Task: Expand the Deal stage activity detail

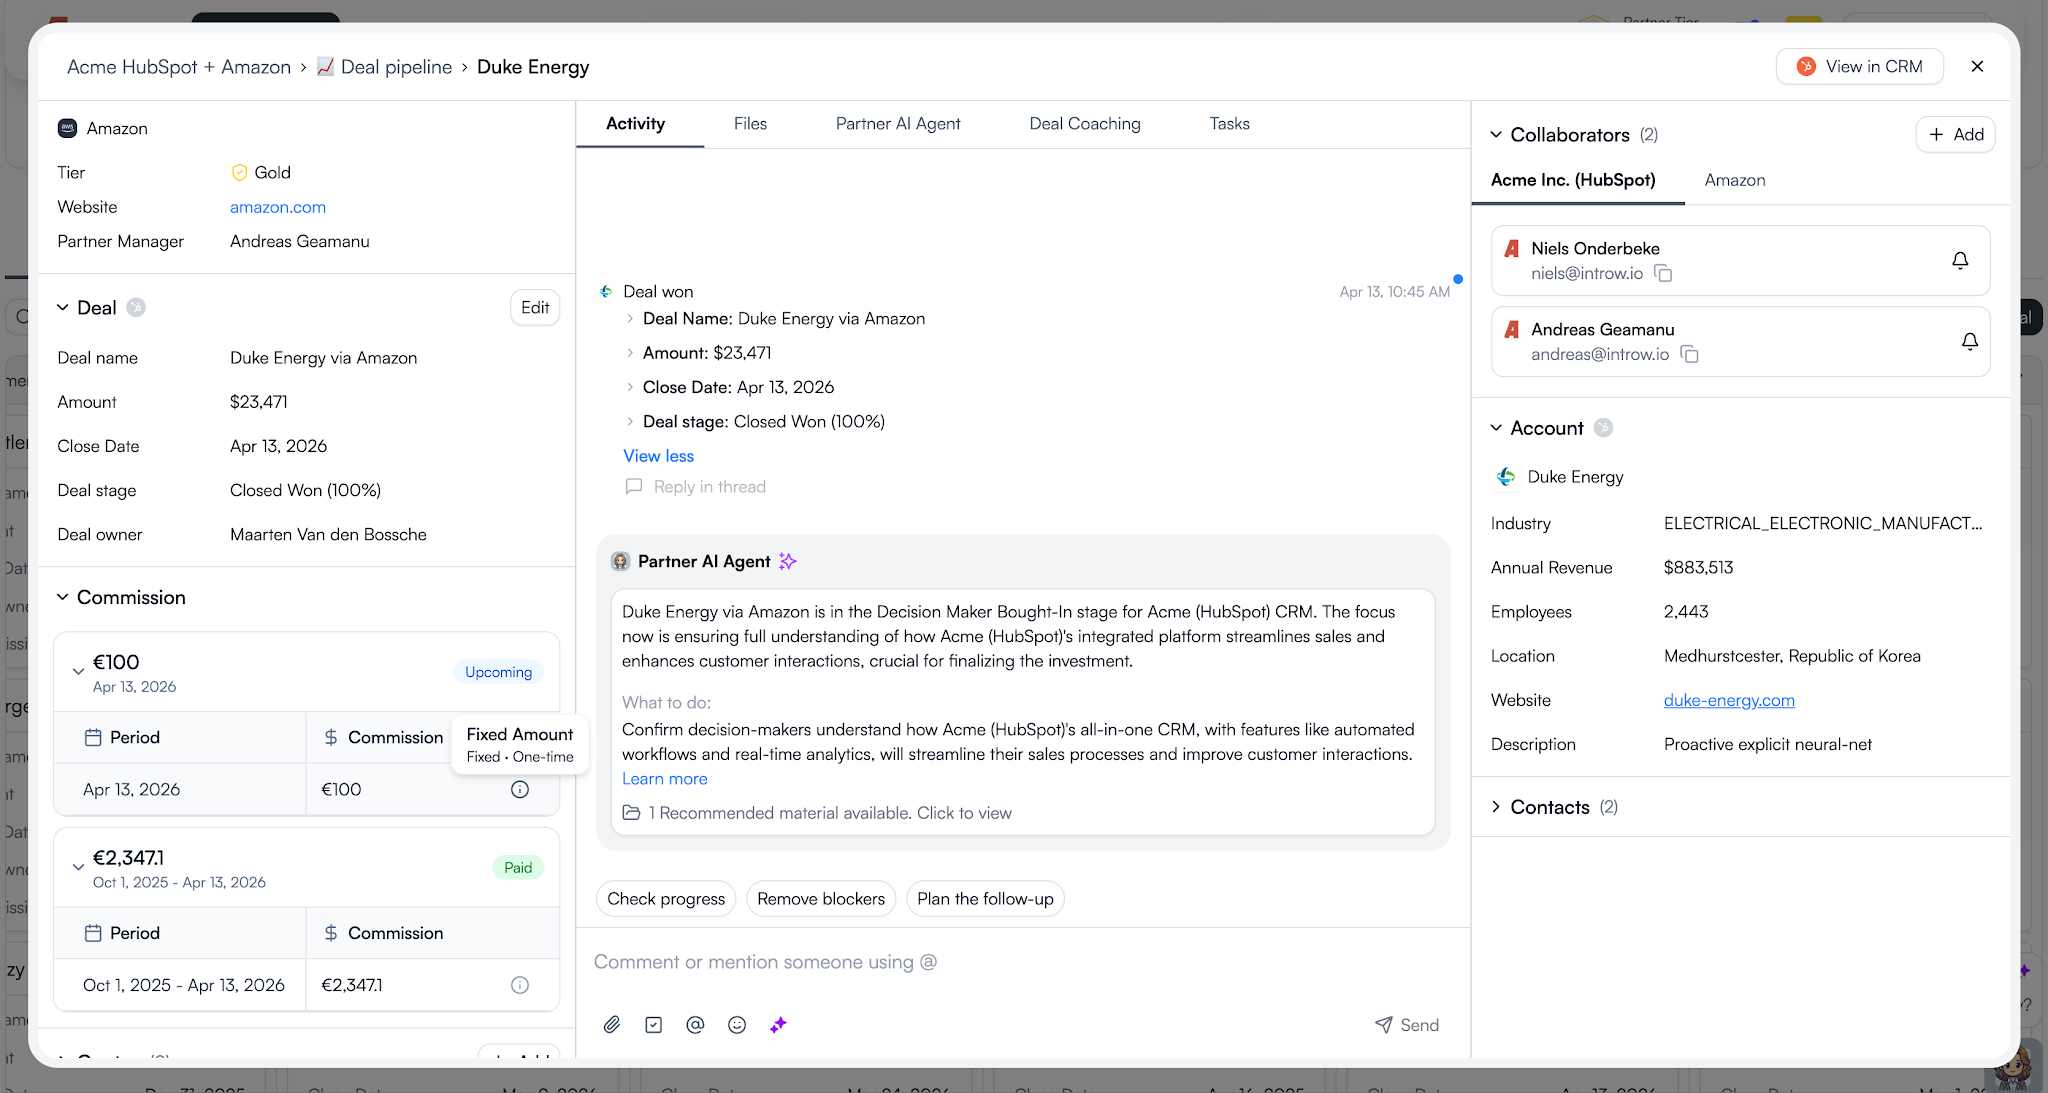Action: 630,422
